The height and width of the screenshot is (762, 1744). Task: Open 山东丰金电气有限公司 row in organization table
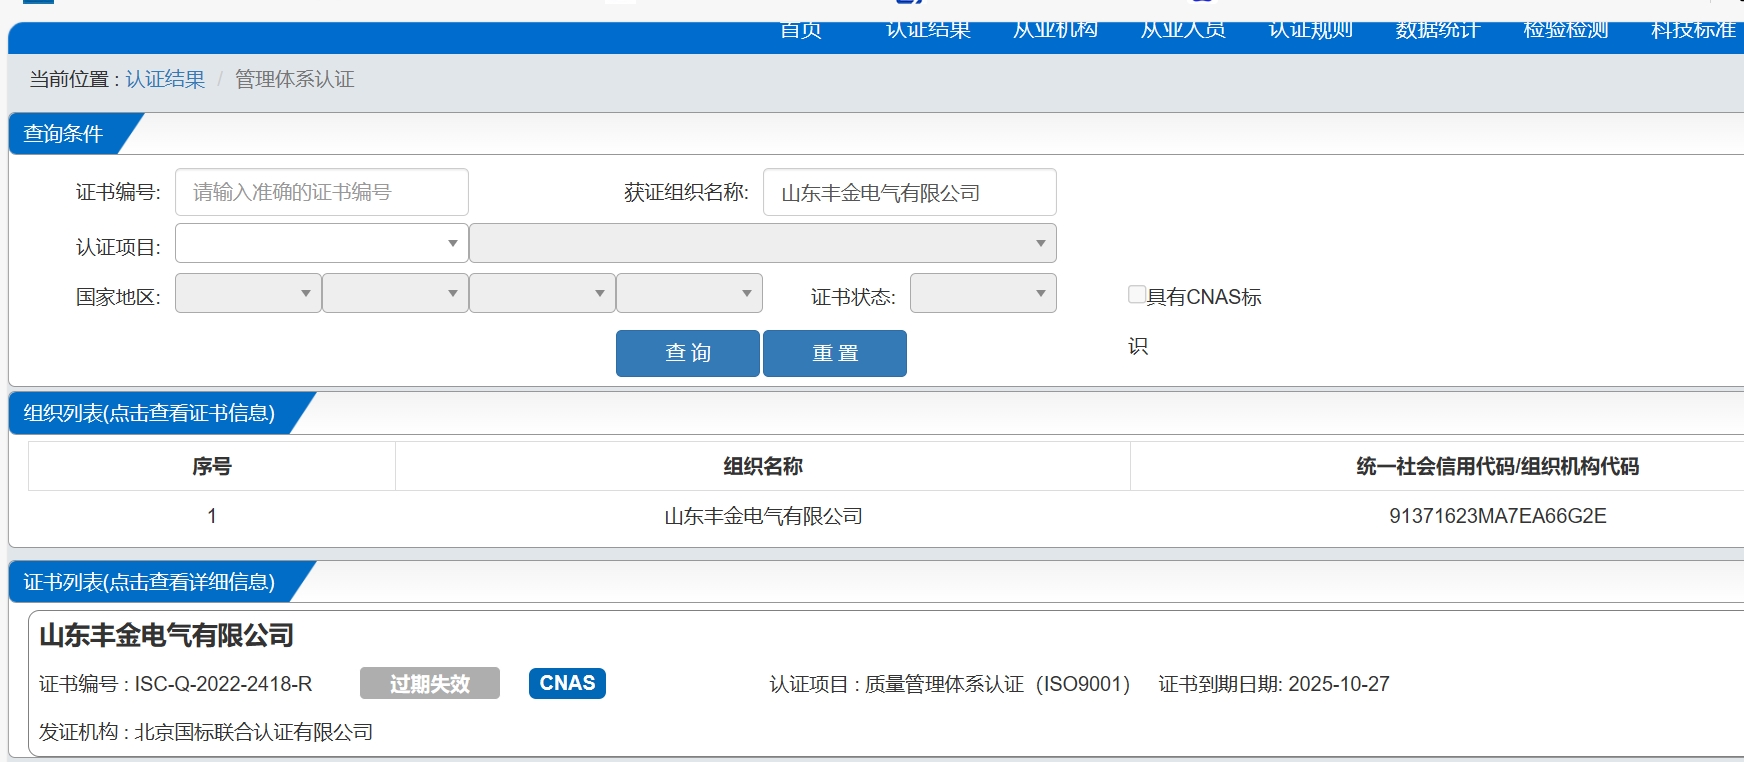tap(763, 516)
